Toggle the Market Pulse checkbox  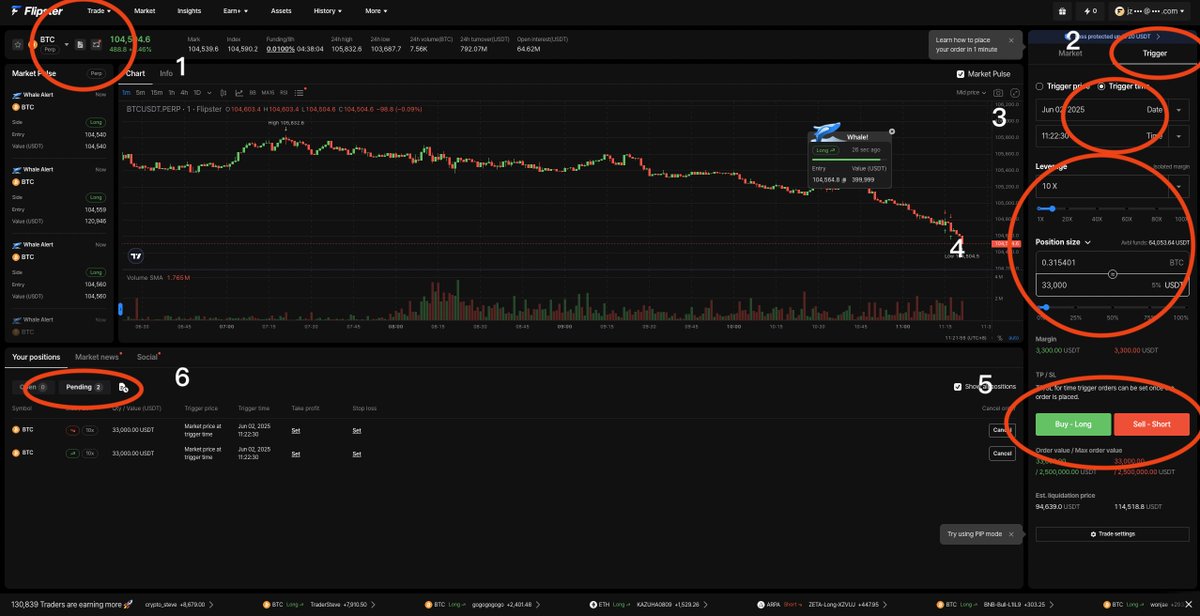961,74
